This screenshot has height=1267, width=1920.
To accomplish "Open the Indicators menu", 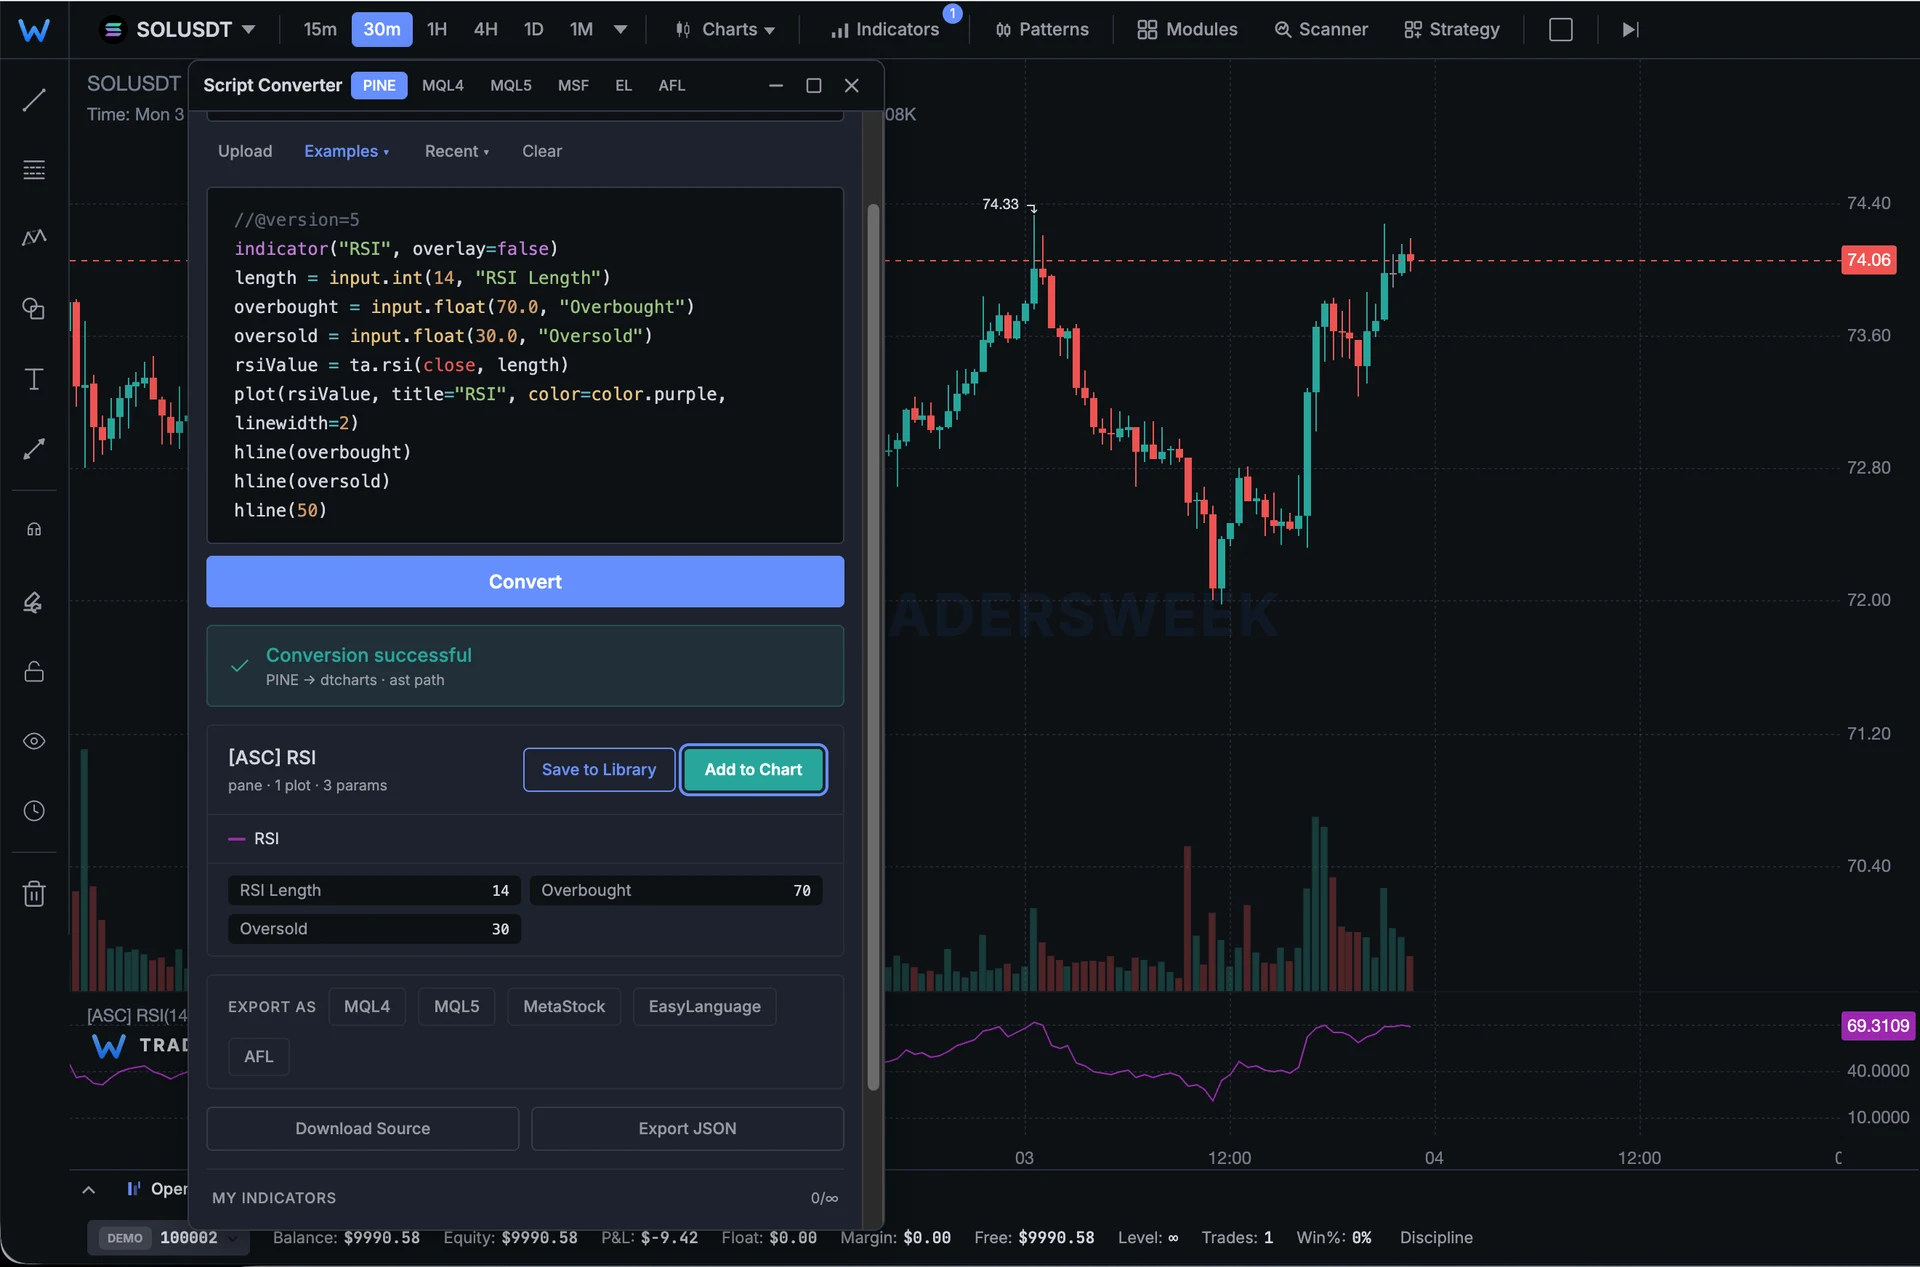I will click(886, 30).
